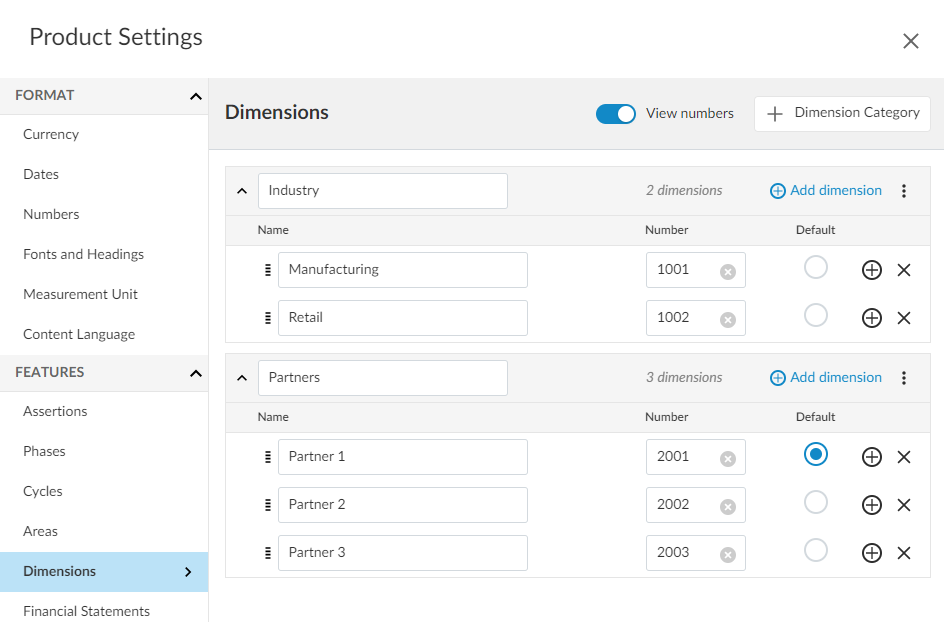Go to Fonts and Headings settings

[84, 254]
